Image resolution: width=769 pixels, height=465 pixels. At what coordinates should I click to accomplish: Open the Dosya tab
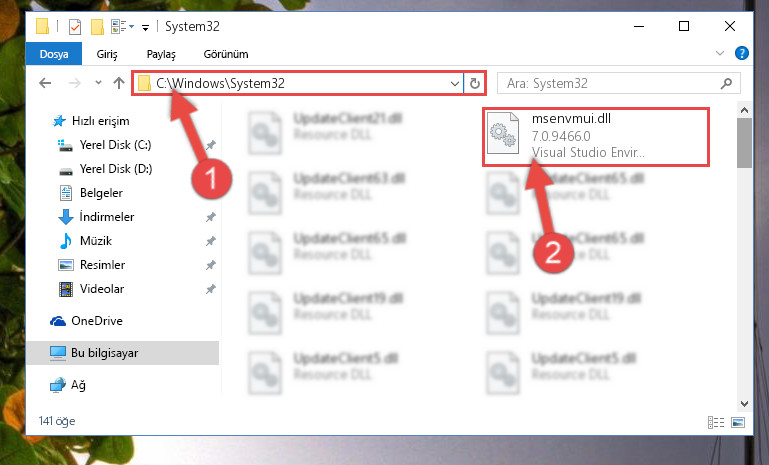point(53,54)
